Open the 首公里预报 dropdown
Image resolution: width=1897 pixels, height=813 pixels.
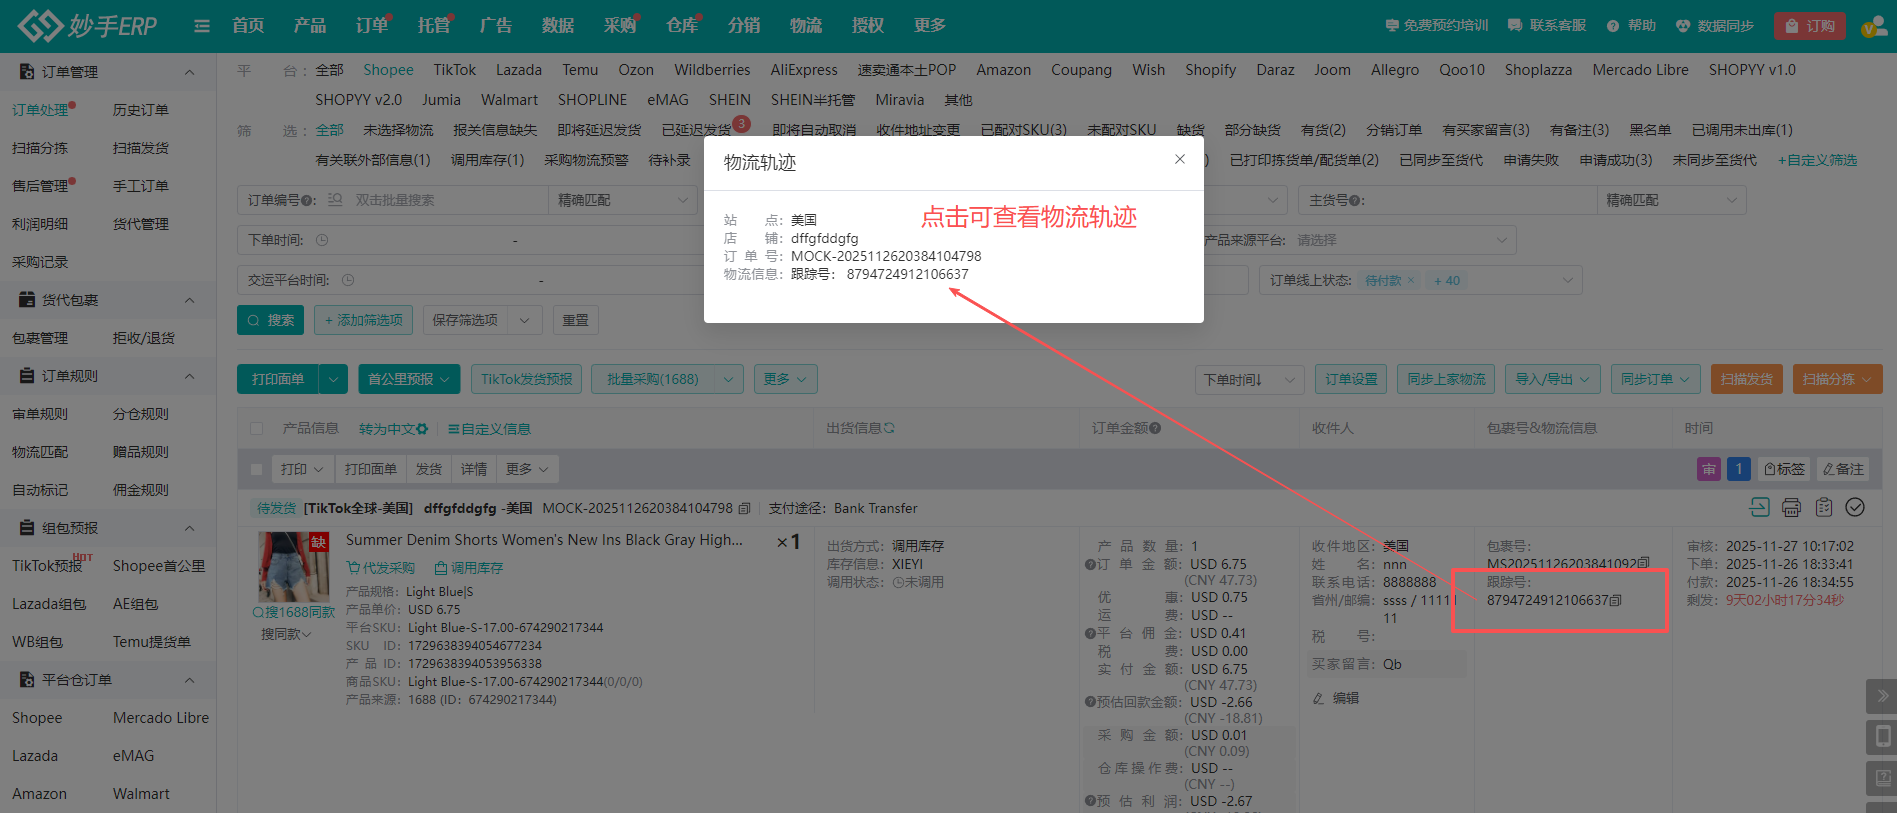[409, 379]
